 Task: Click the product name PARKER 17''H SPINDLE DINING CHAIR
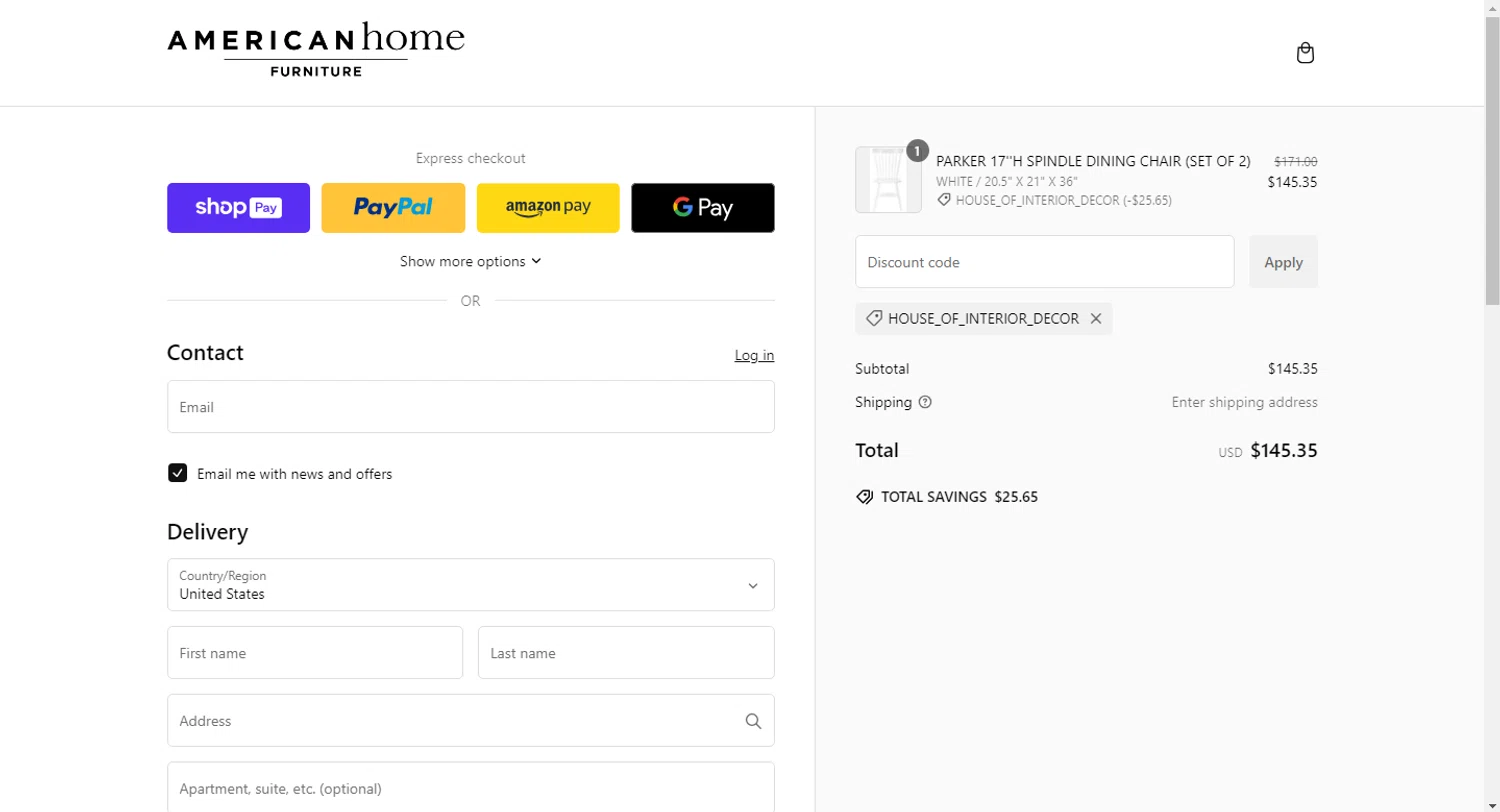click(1093, 161)
